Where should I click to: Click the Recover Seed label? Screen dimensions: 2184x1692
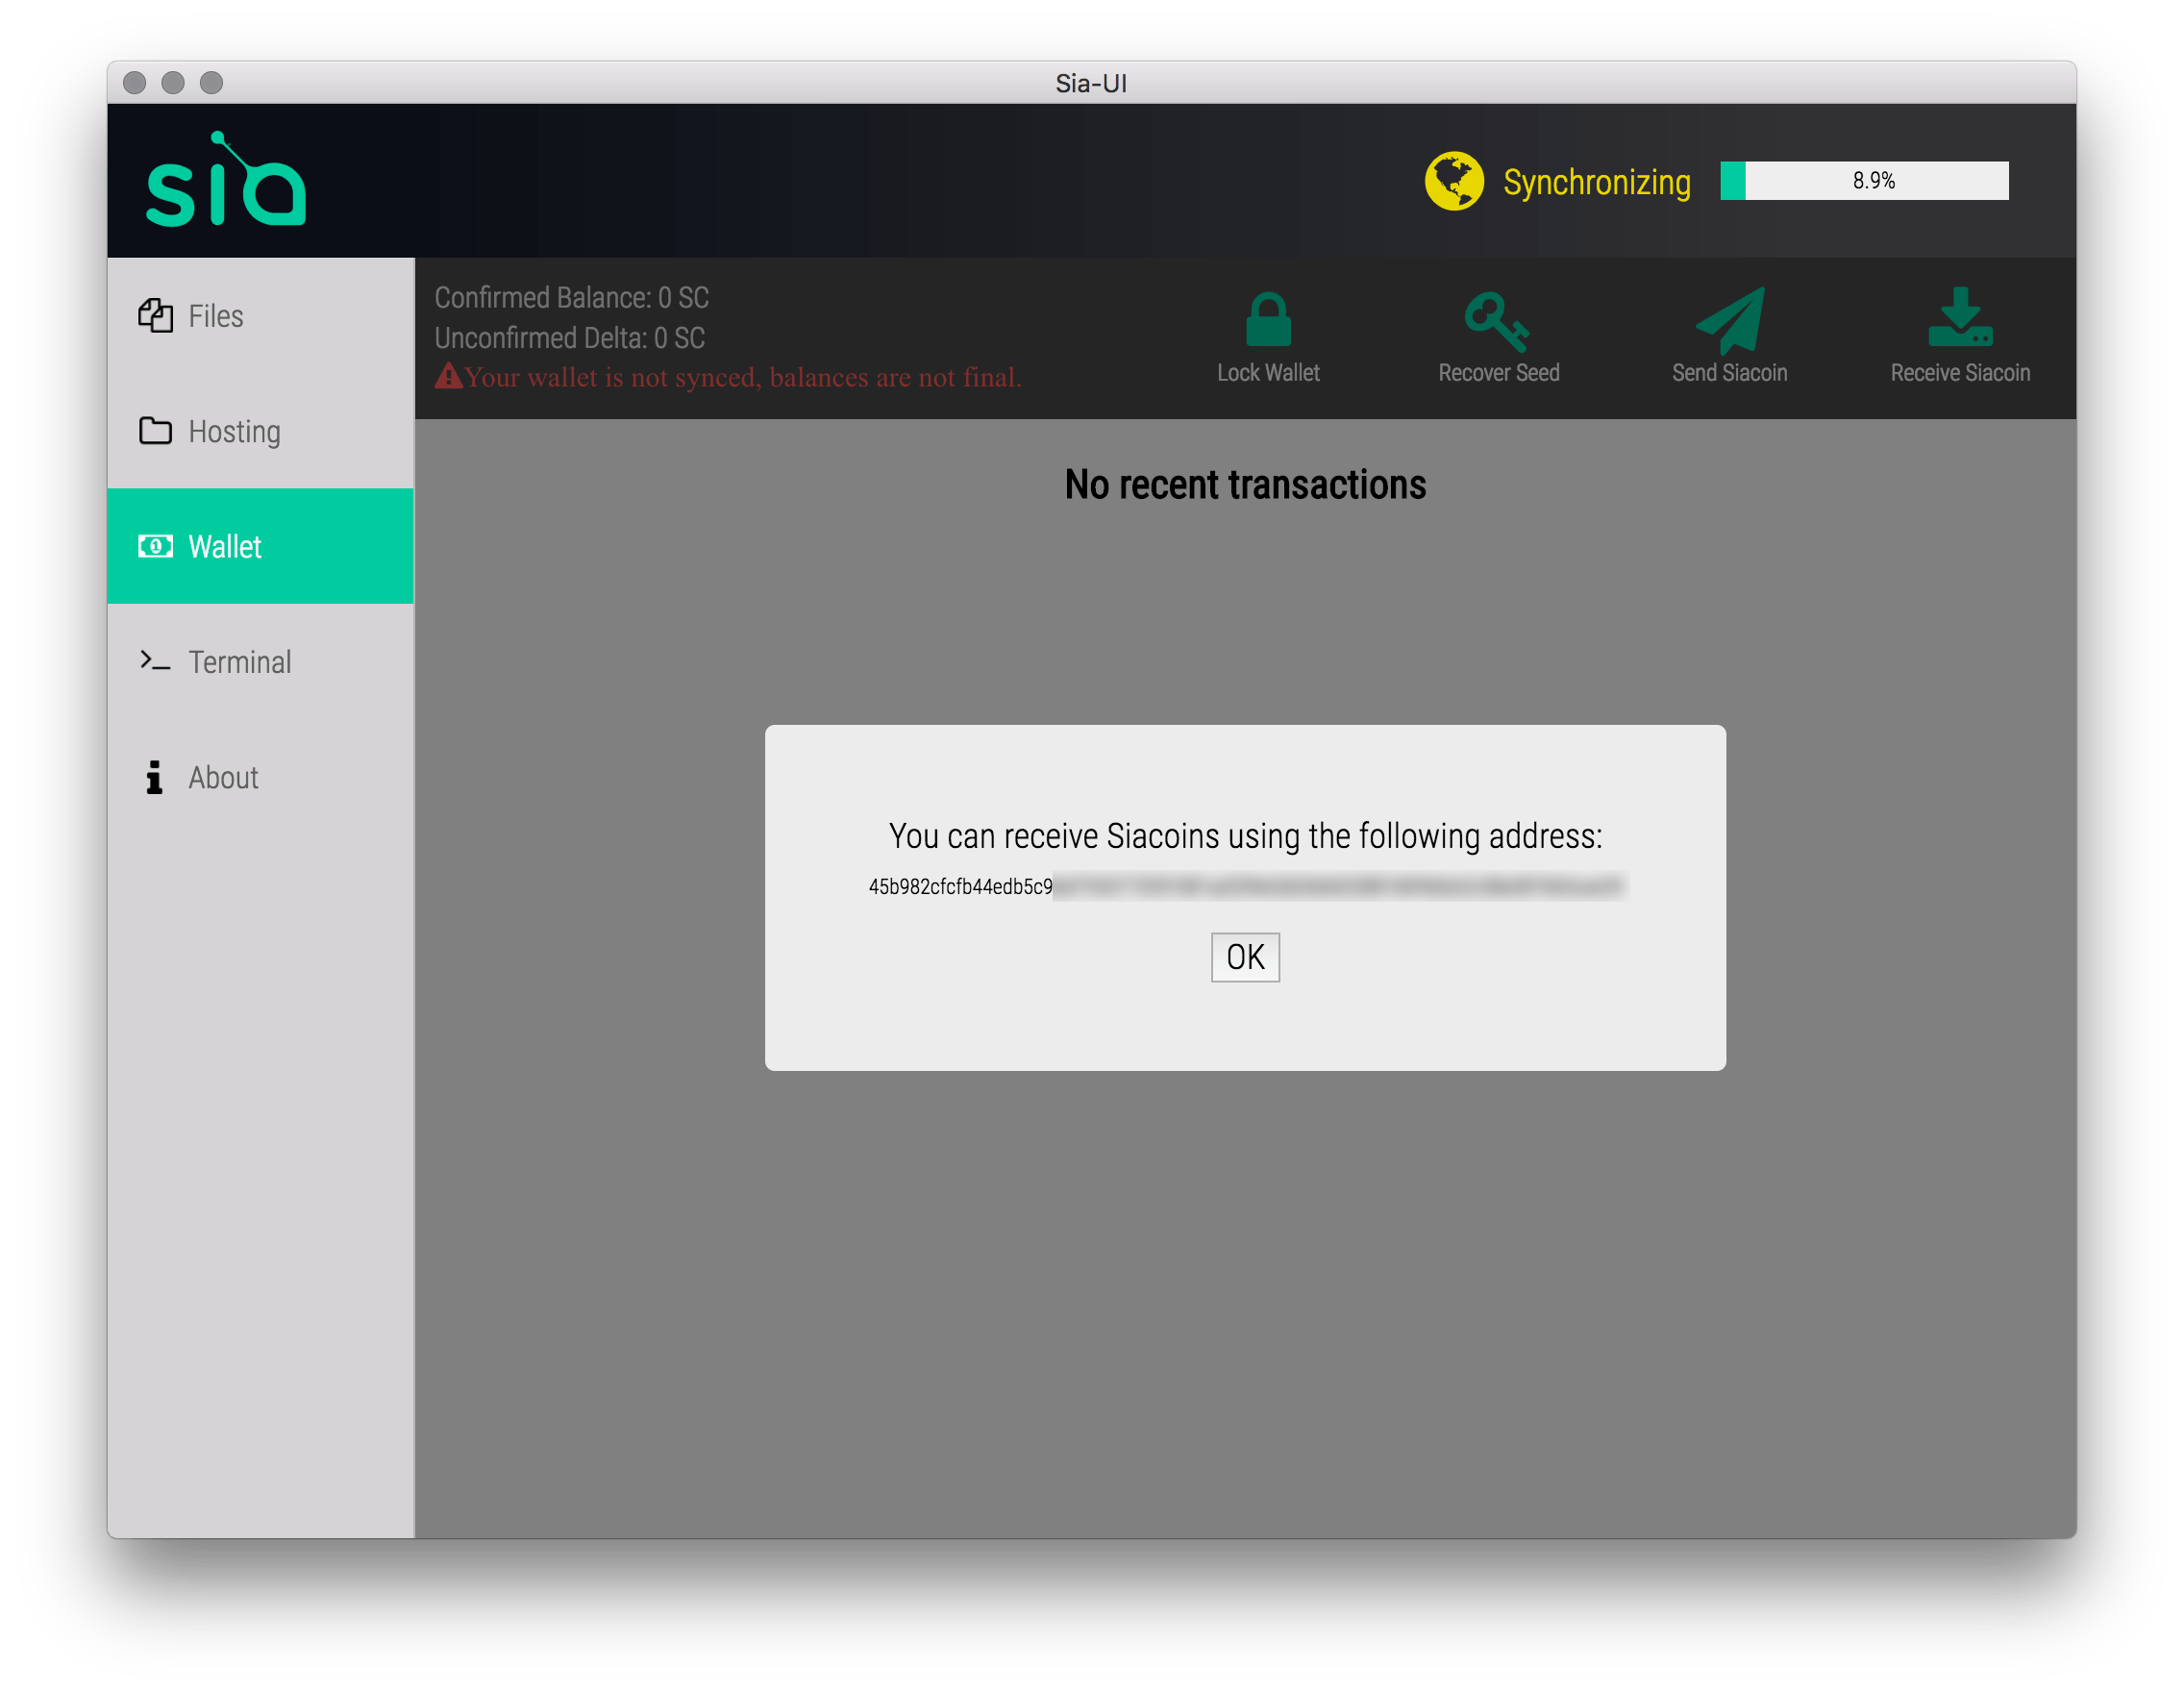1498,372
